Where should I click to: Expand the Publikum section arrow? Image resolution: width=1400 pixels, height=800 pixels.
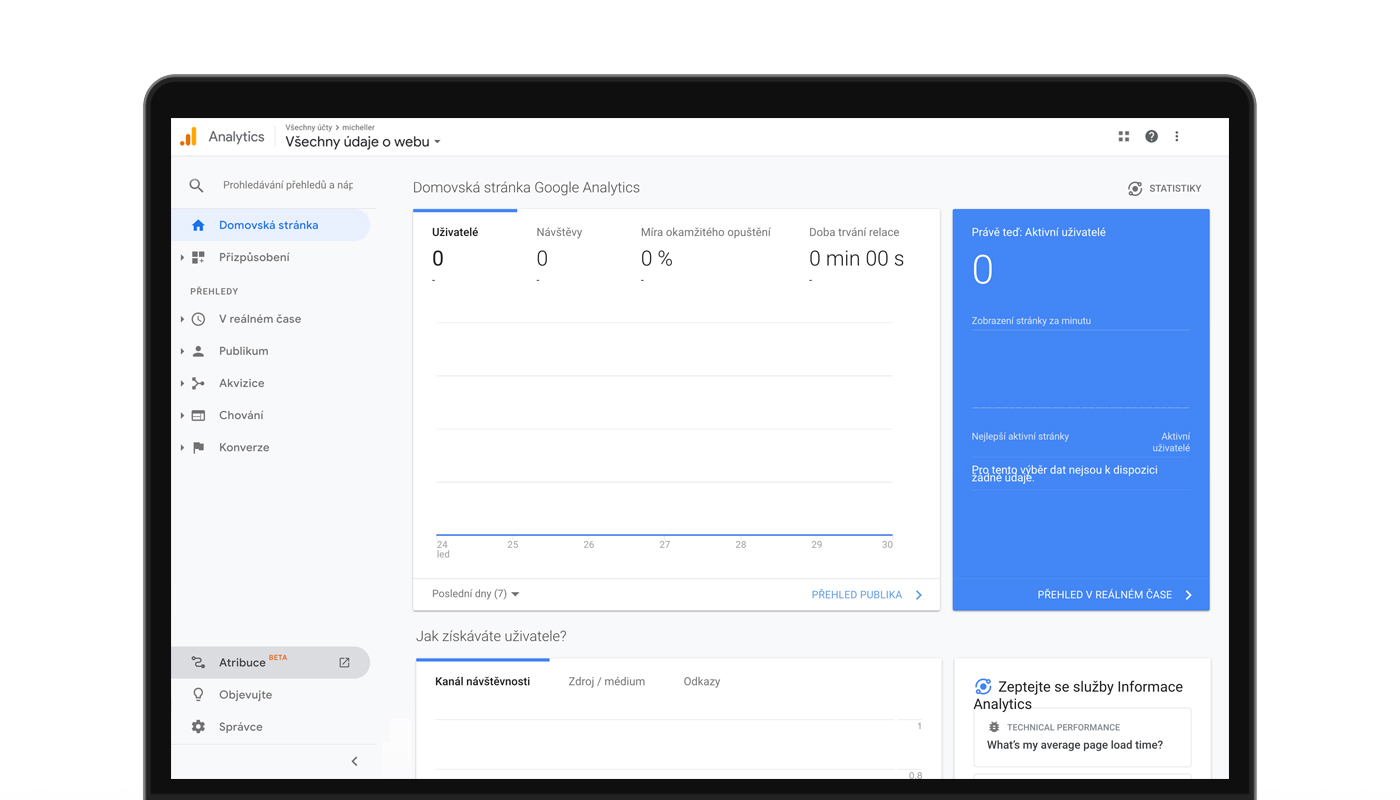(x=182, y=351)
